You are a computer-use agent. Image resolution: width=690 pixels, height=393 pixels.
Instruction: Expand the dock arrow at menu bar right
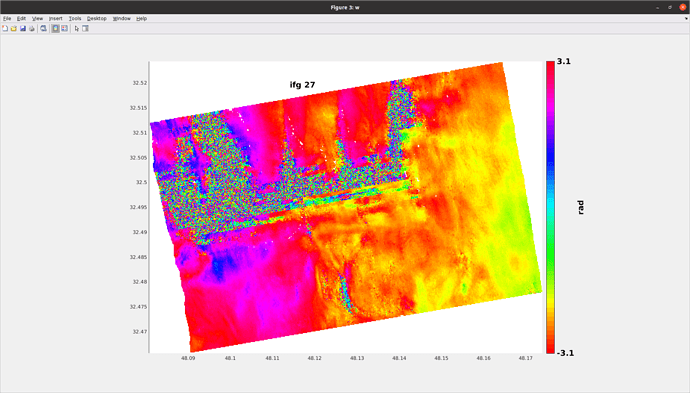(686, 18)
